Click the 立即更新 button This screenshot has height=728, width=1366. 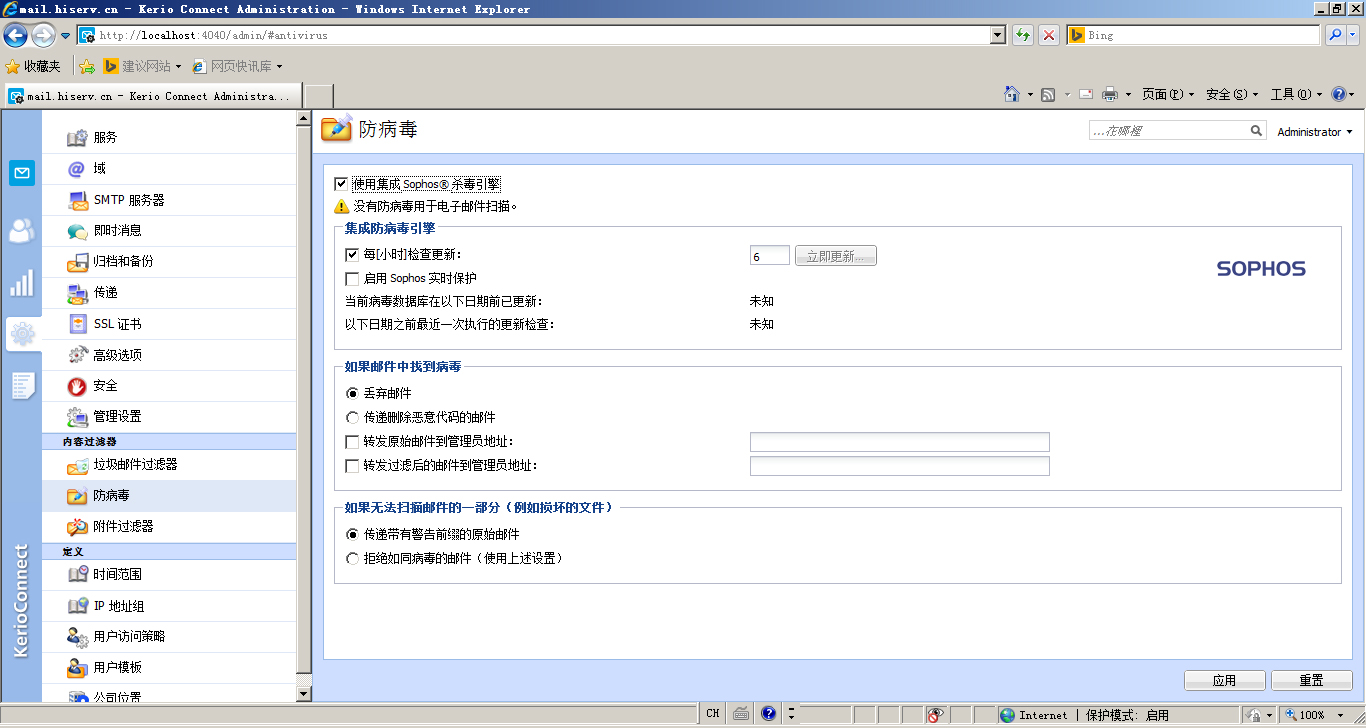pos(836,256)
